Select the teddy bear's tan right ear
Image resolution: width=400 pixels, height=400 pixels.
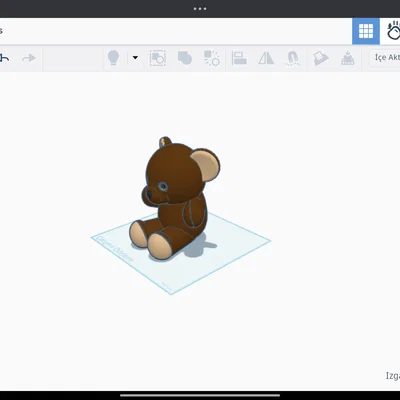(x=206, y=165)
